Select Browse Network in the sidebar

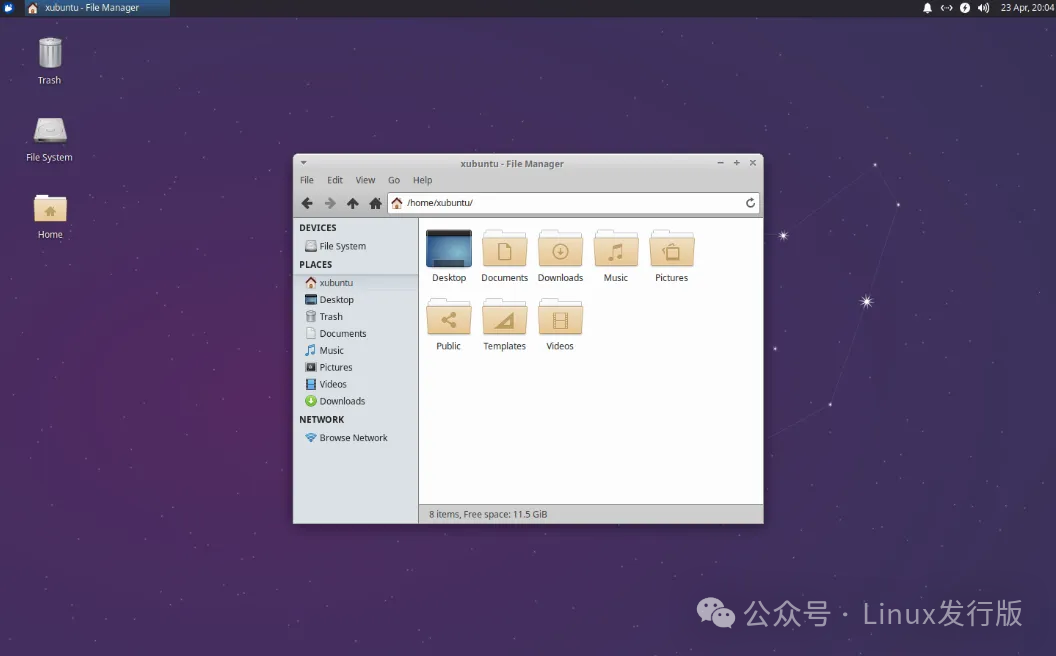point(353,438)
